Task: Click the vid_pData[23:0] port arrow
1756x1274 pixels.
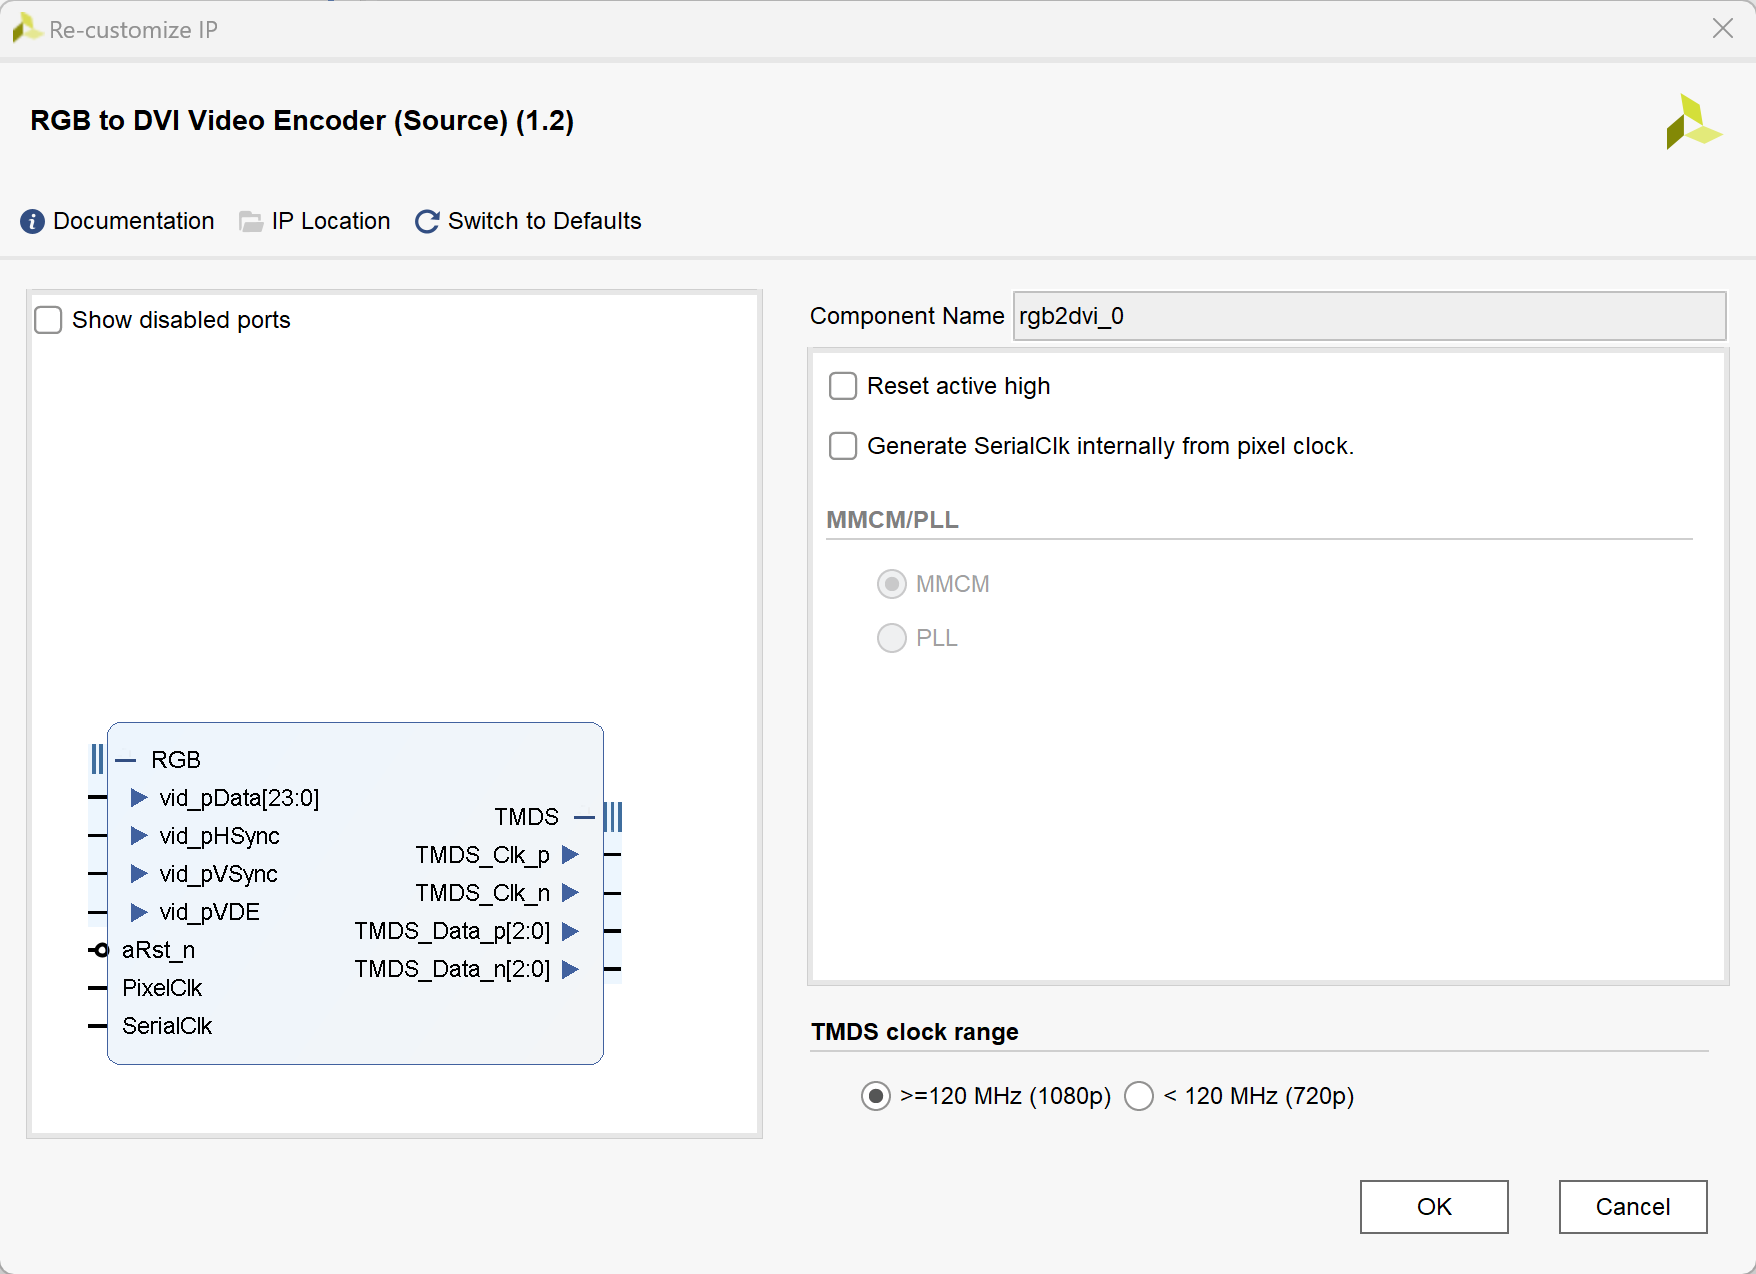Action: (x=139, y=798)
